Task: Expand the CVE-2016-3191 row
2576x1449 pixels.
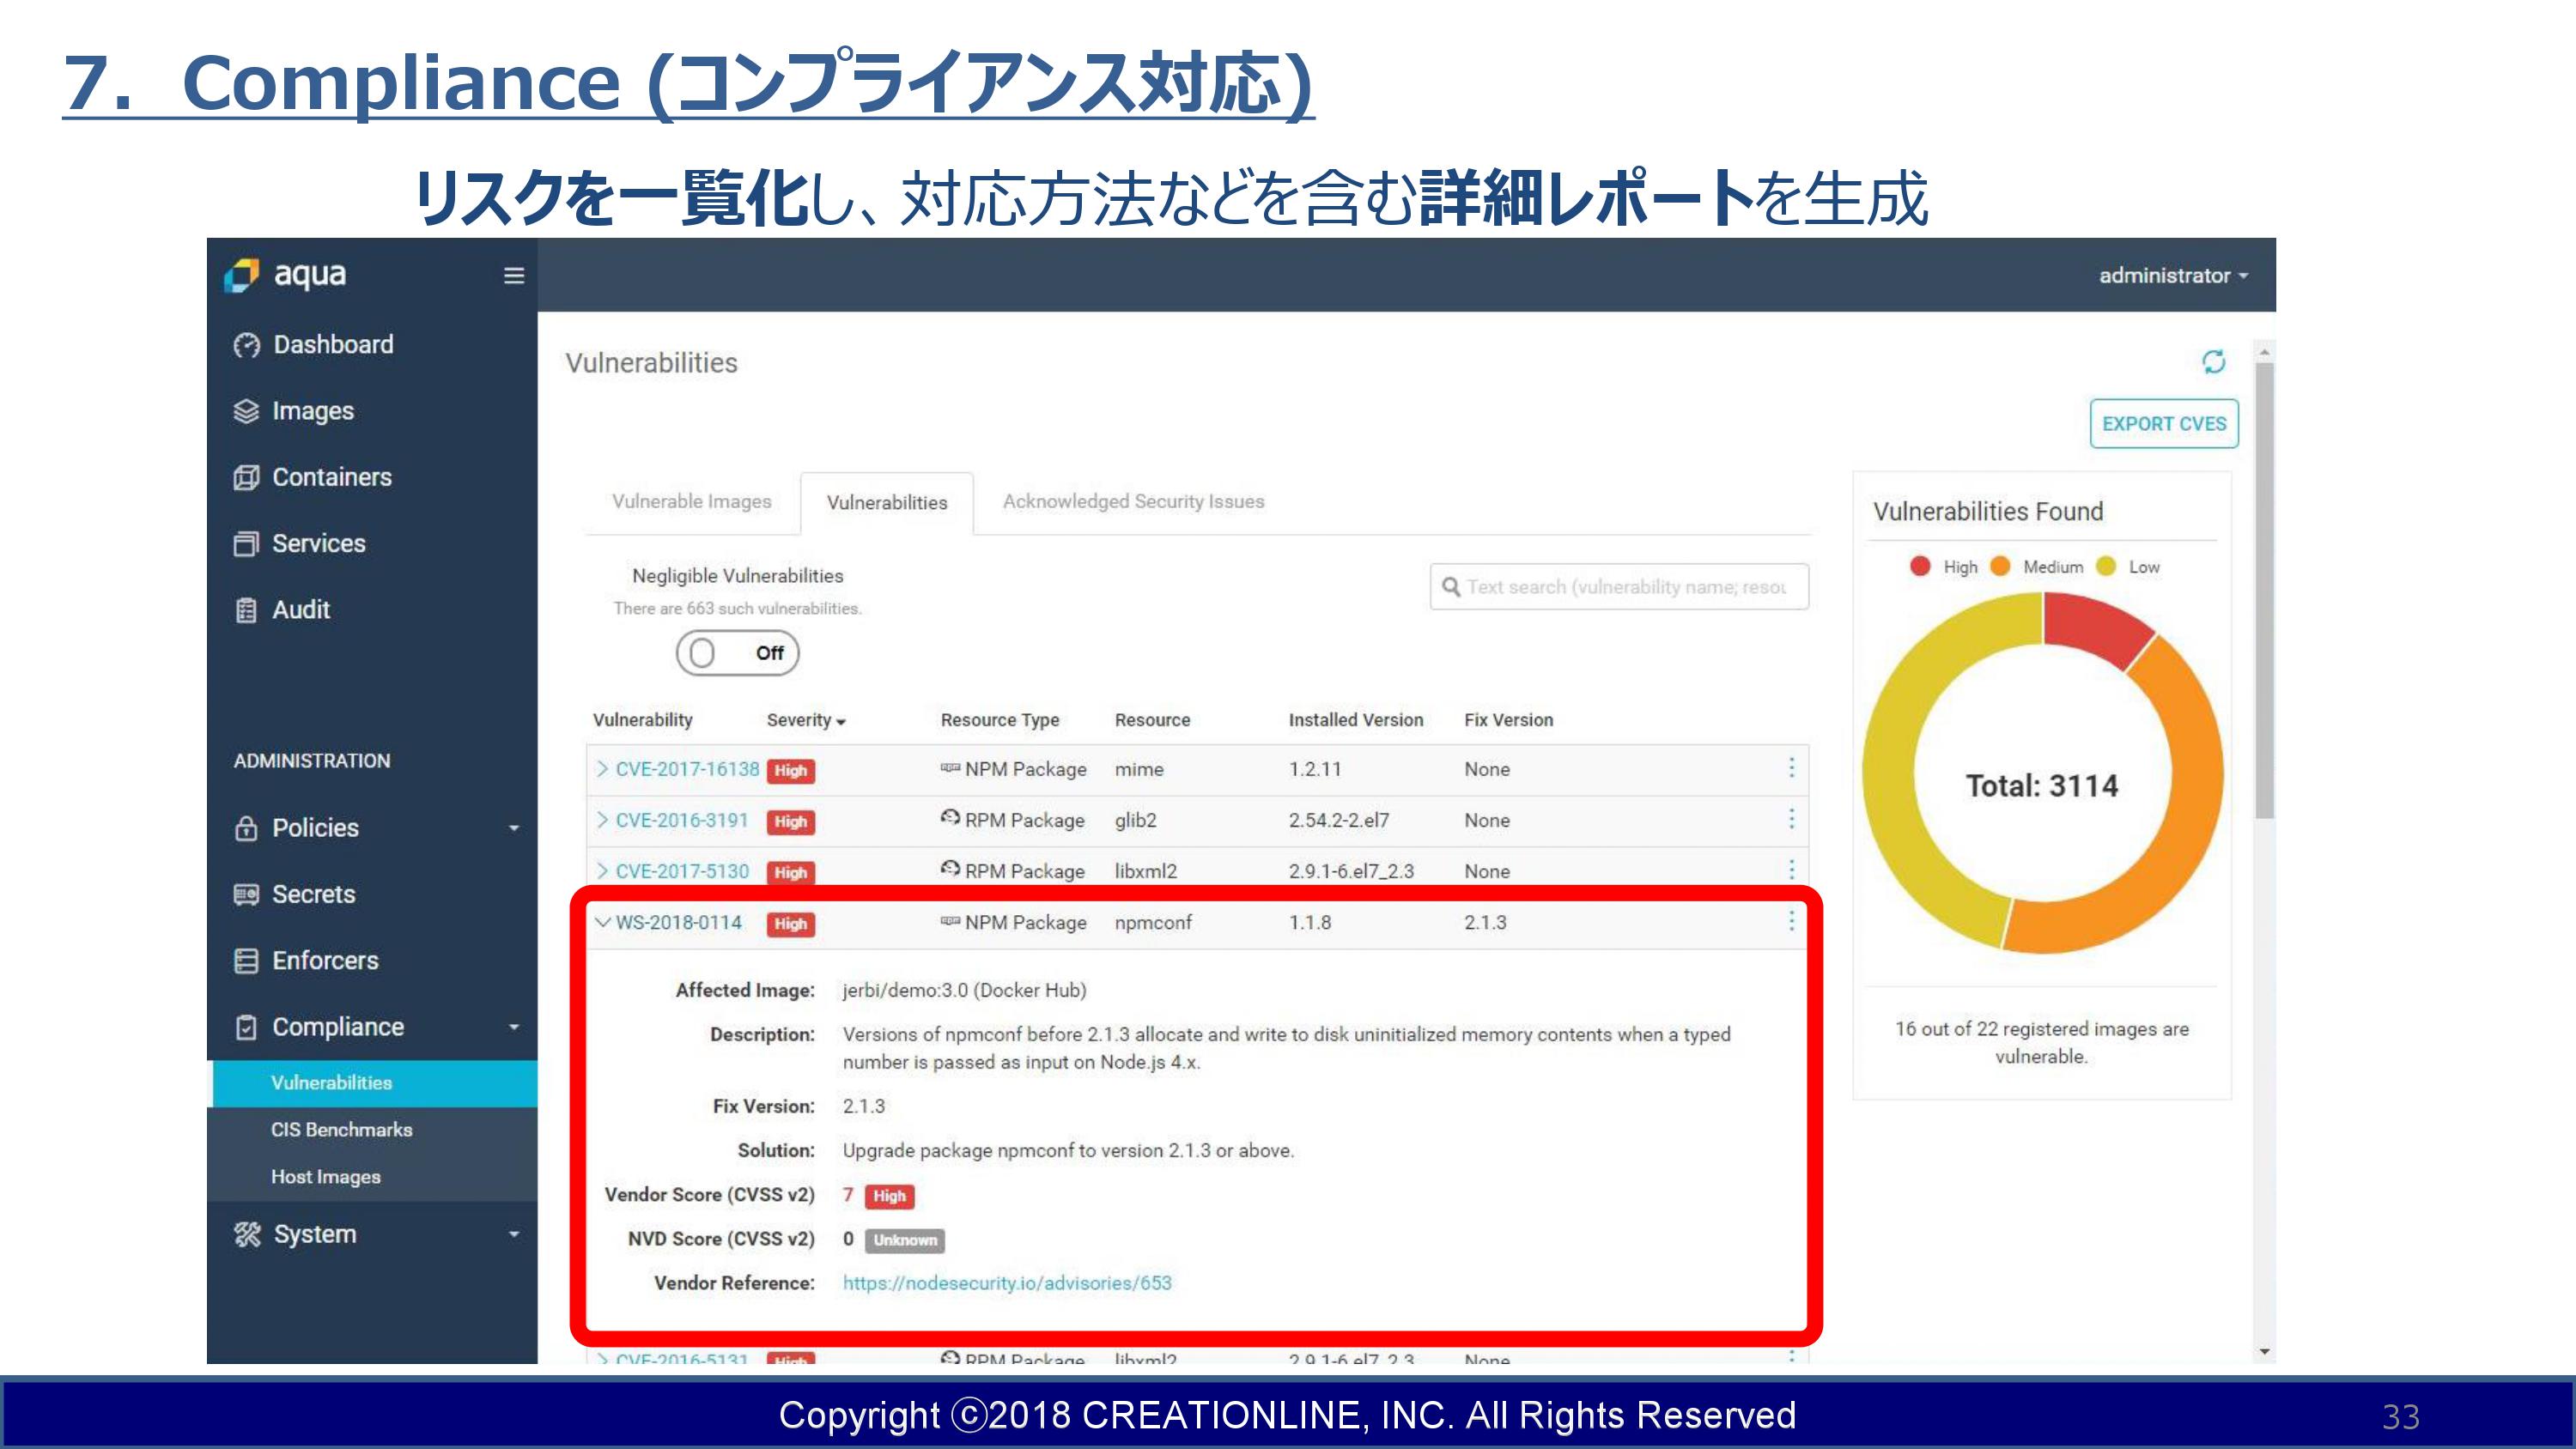Action: coord(602,820)
